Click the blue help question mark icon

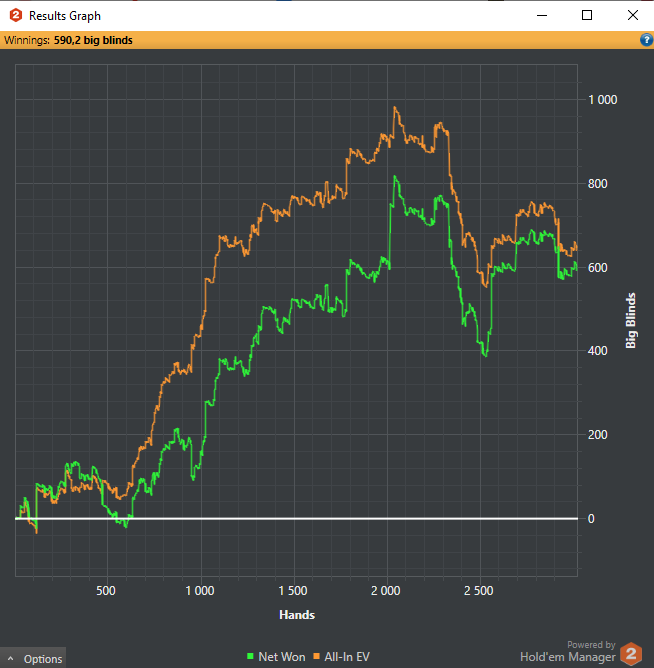[646, 40]
